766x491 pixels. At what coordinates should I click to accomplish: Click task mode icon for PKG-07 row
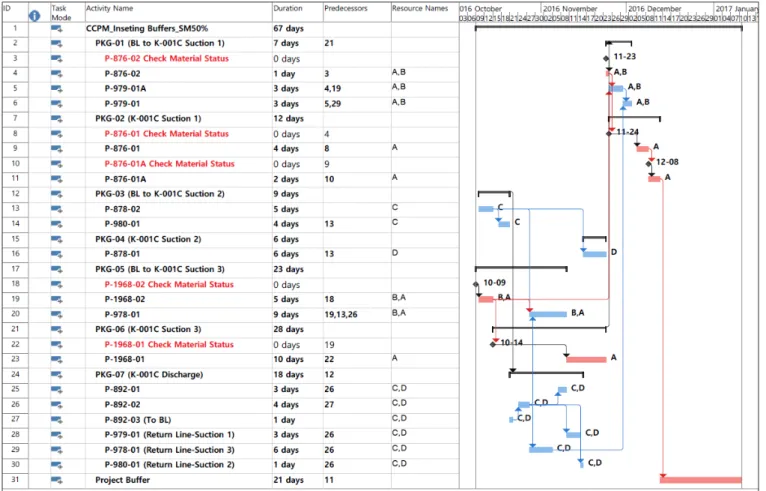pyautogui.click(x=57, y=375)
